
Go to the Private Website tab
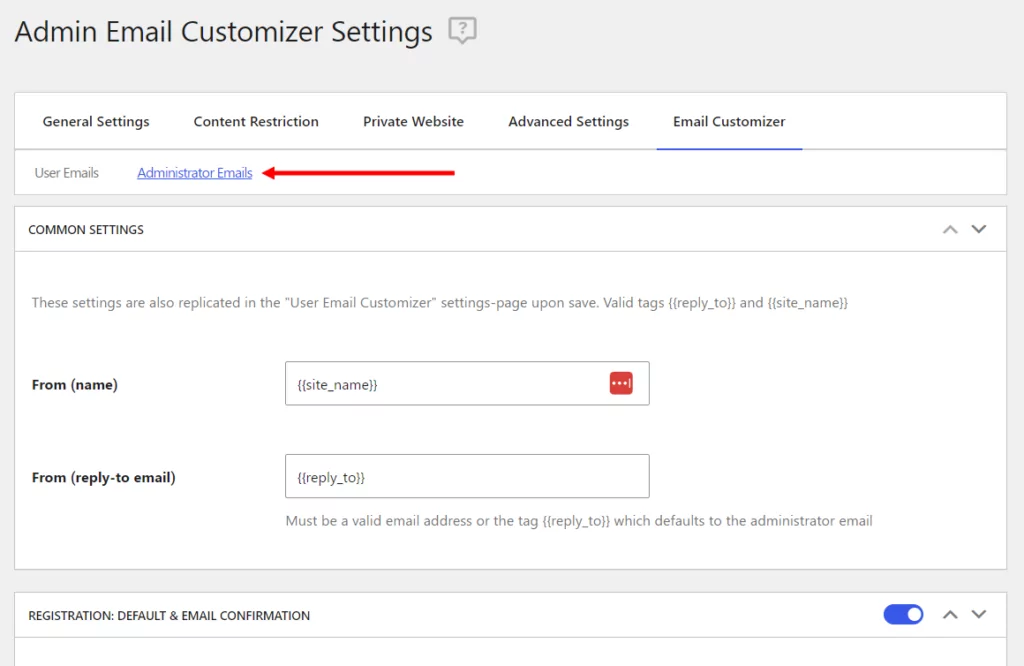tap(413, 121)
